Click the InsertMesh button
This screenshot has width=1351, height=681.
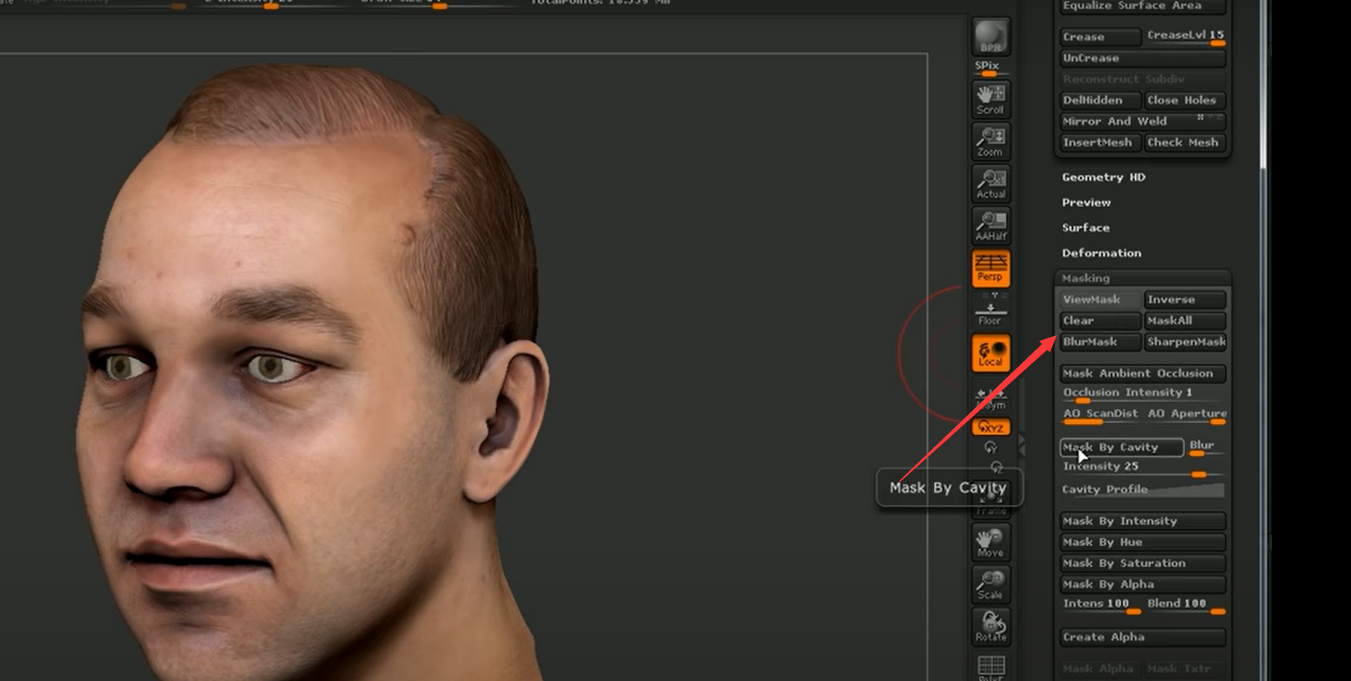[1100, 142]
